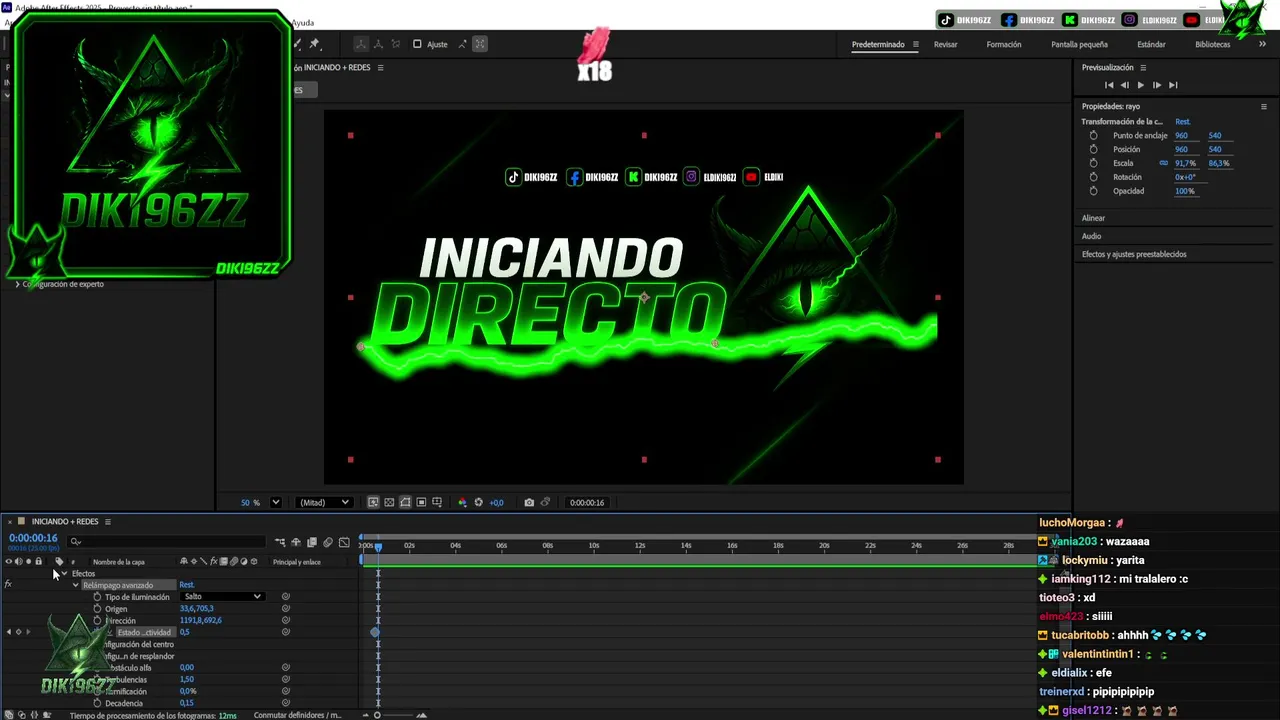Viewport: 1280px width, 720px height.
Task: Reset Relámpago avanzado via Rest. link
Action: [187, 585]
